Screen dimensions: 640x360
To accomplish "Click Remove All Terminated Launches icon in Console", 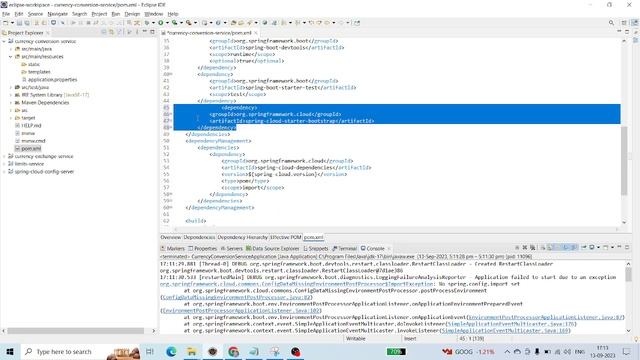I will tap(533, 248).
